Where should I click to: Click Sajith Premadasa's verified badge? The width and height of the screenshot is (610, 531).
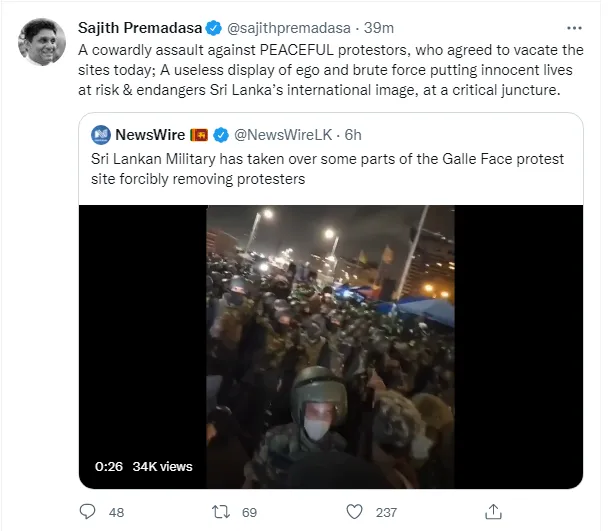(214, 28)
